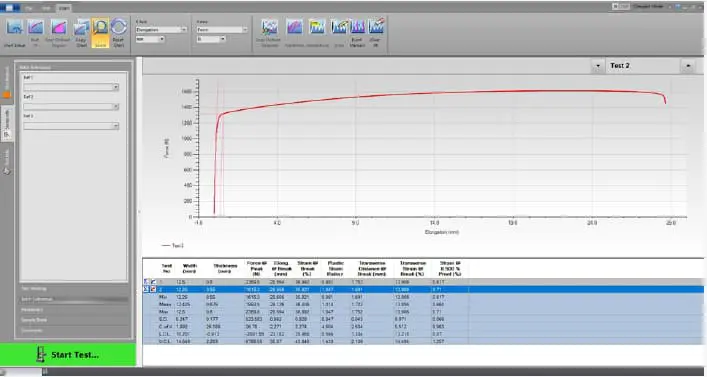Switch to the Chart ribbon tab

click(63, 8)
